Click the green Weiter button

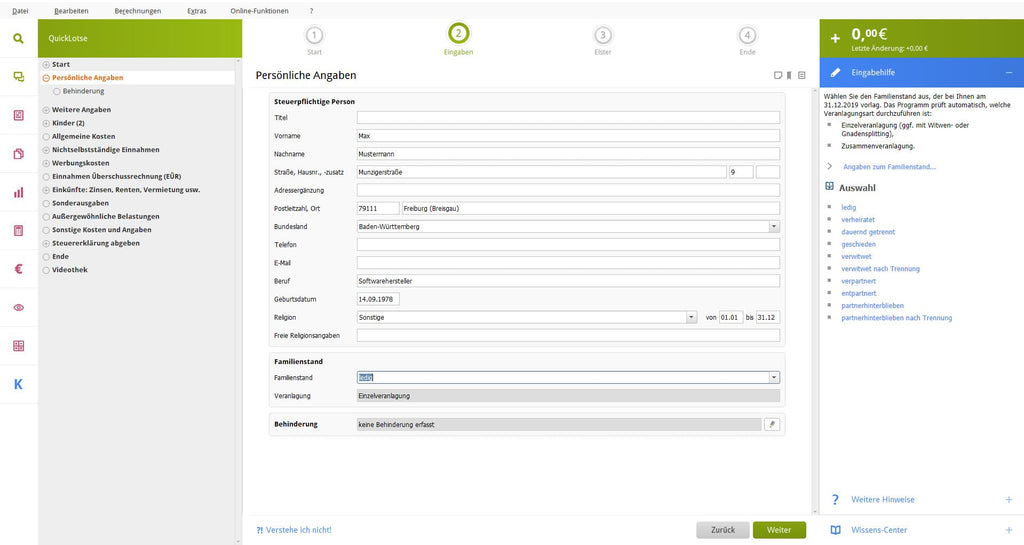pyautogui.click(x=779, y=530)
